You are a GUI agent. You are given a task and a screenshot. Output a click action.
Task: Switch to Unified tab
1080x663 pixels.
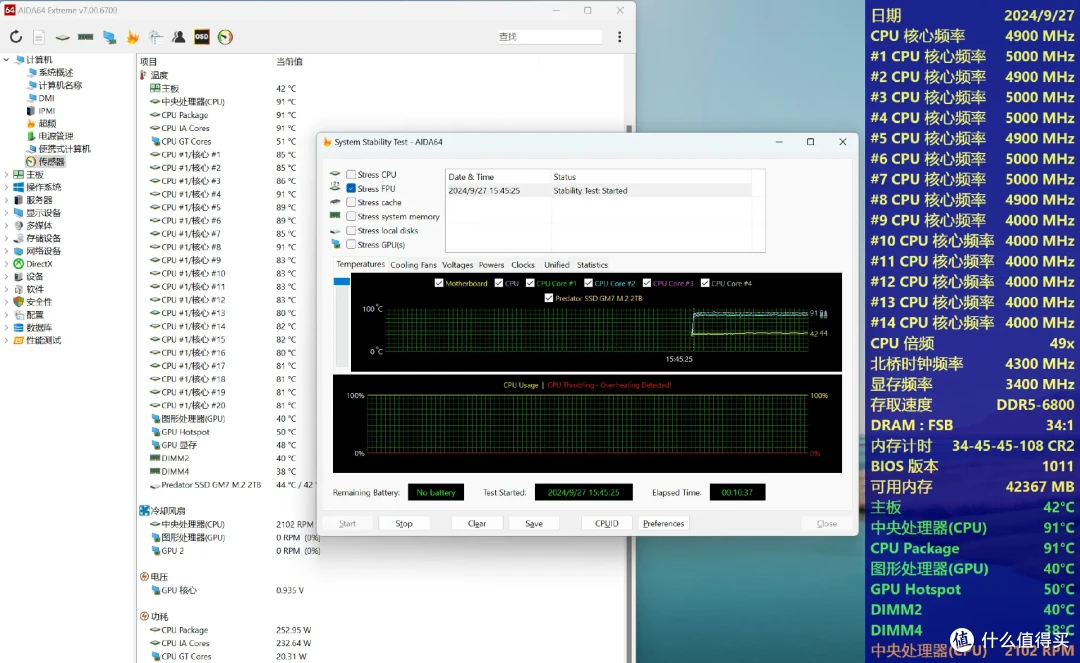(557, 265)
